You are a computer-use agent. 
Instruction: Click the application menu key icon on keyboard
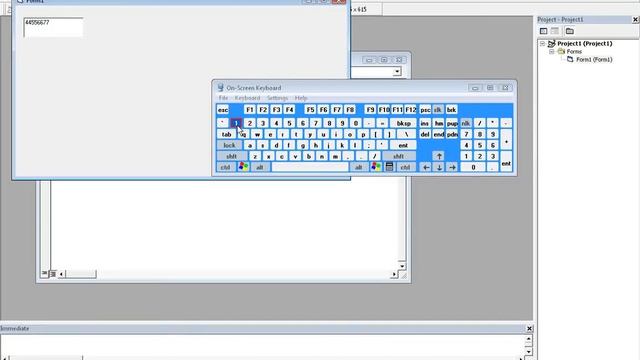point(389,167)
